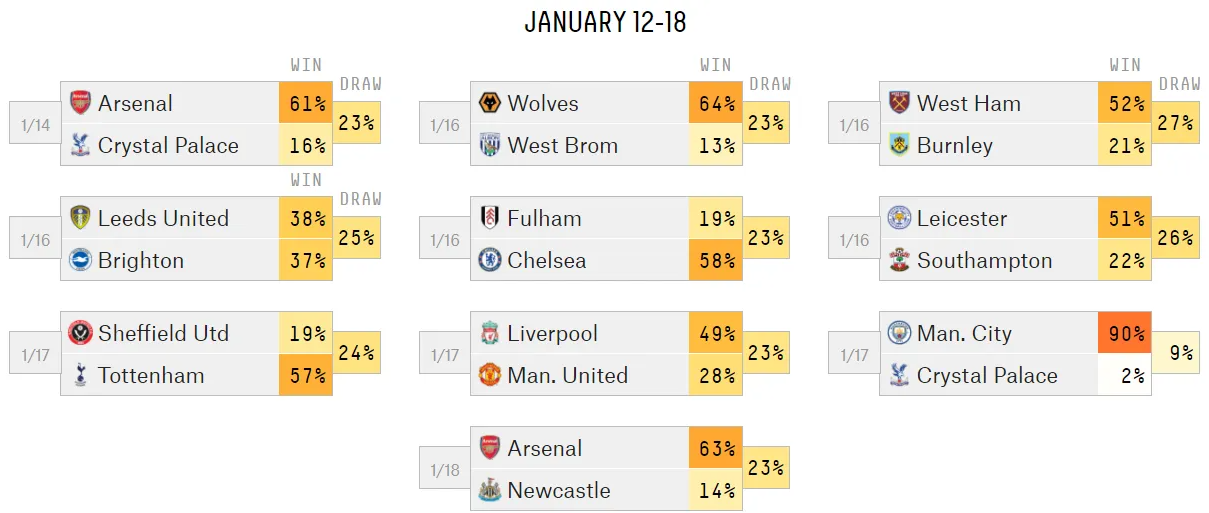Click the West Brom club crest
This screenshot has width=1209, height=513.
coord(489,145)
